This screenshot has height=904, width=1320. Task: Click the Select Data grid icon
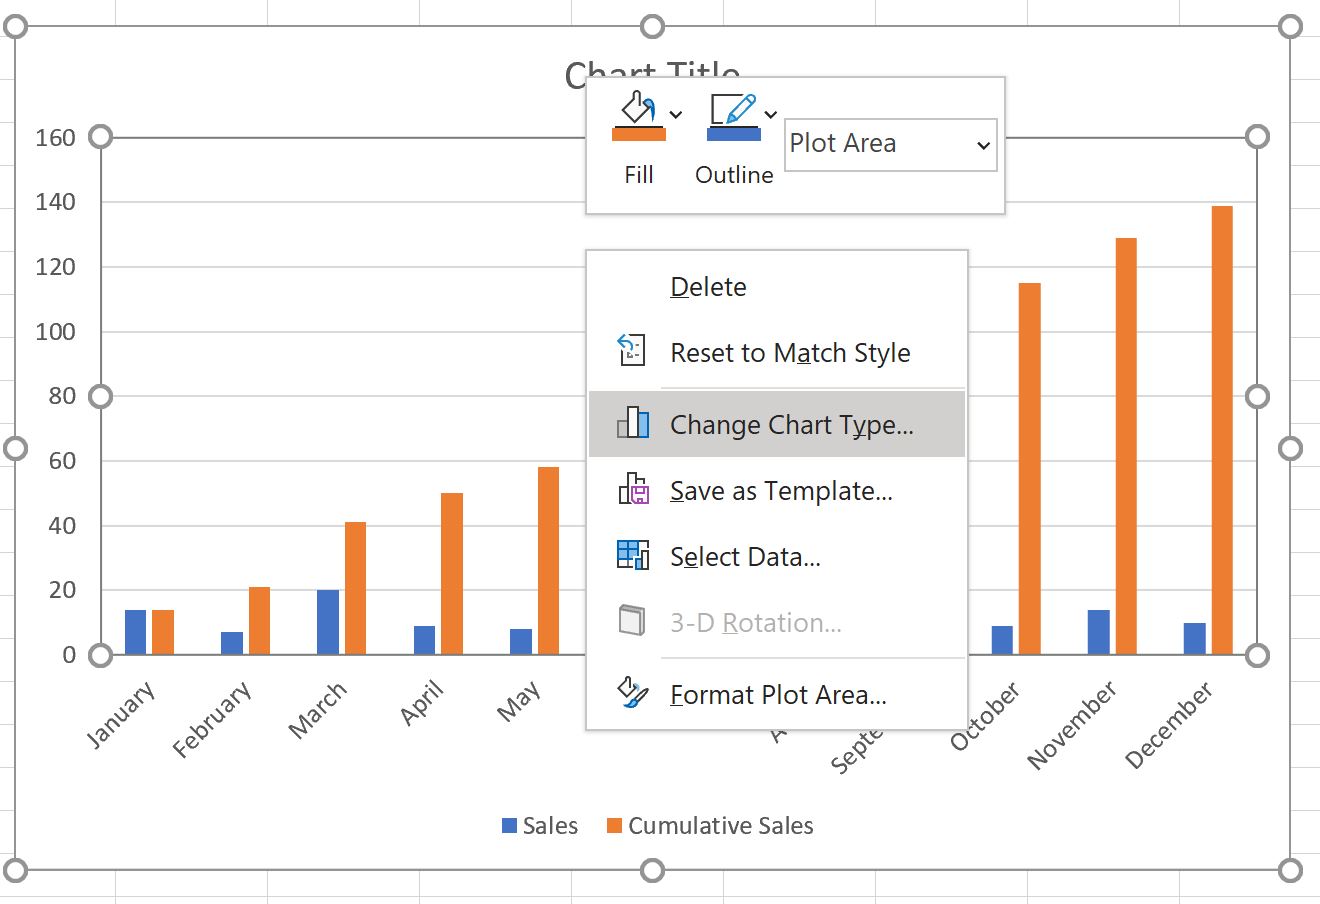click(x=633, y=556)
